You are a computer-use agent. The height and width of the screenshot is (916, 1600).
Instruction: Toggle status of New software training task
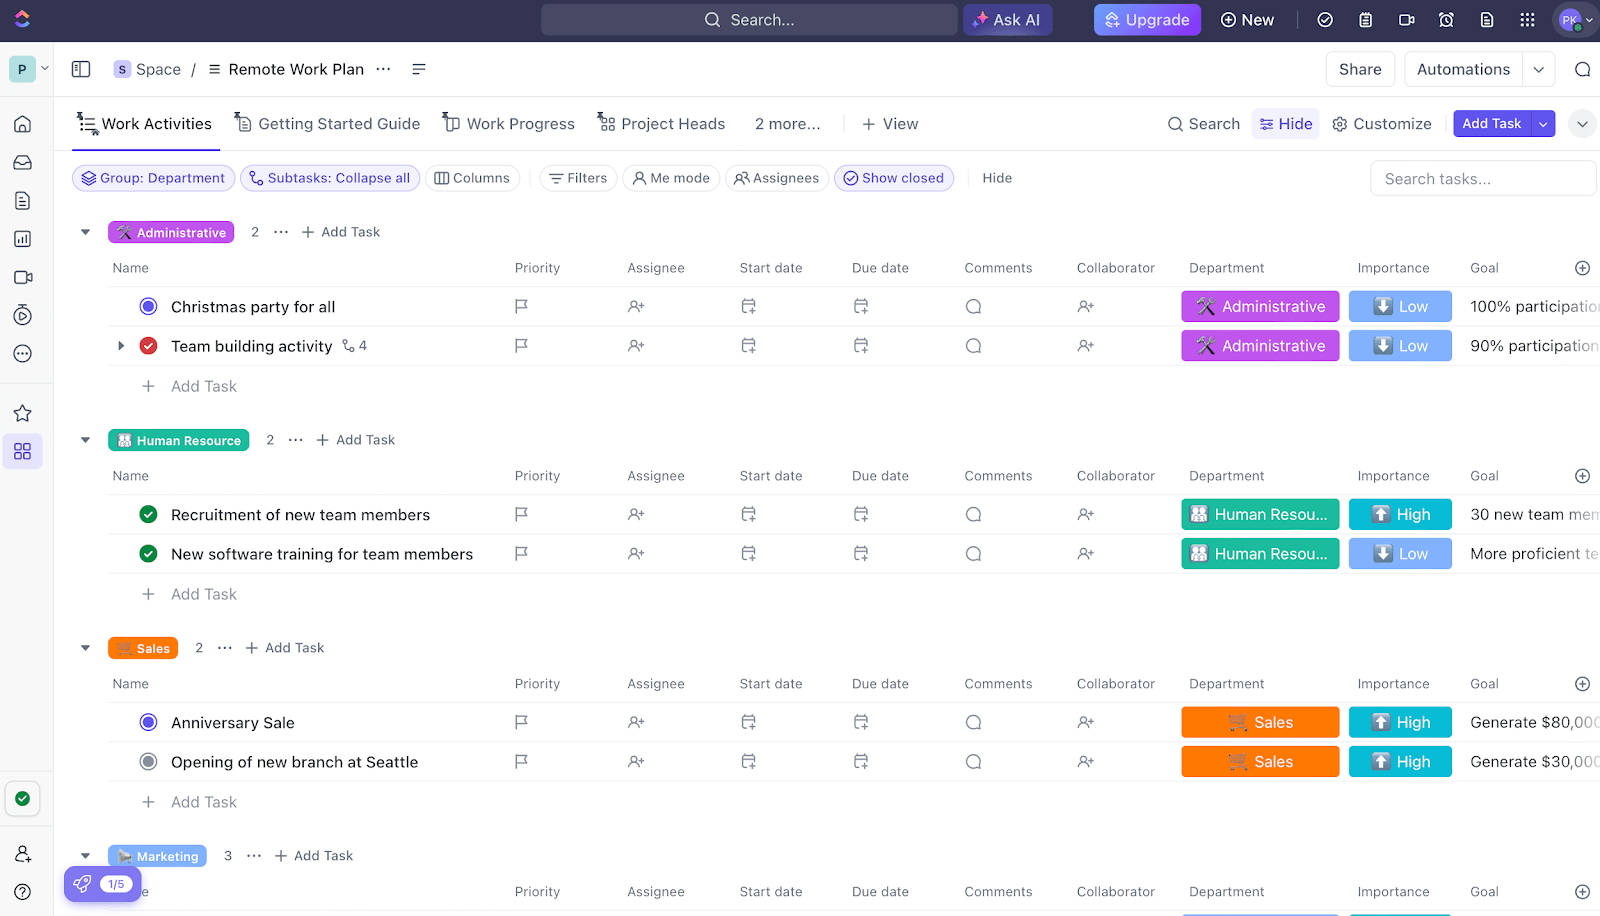[x=148, y=554]
